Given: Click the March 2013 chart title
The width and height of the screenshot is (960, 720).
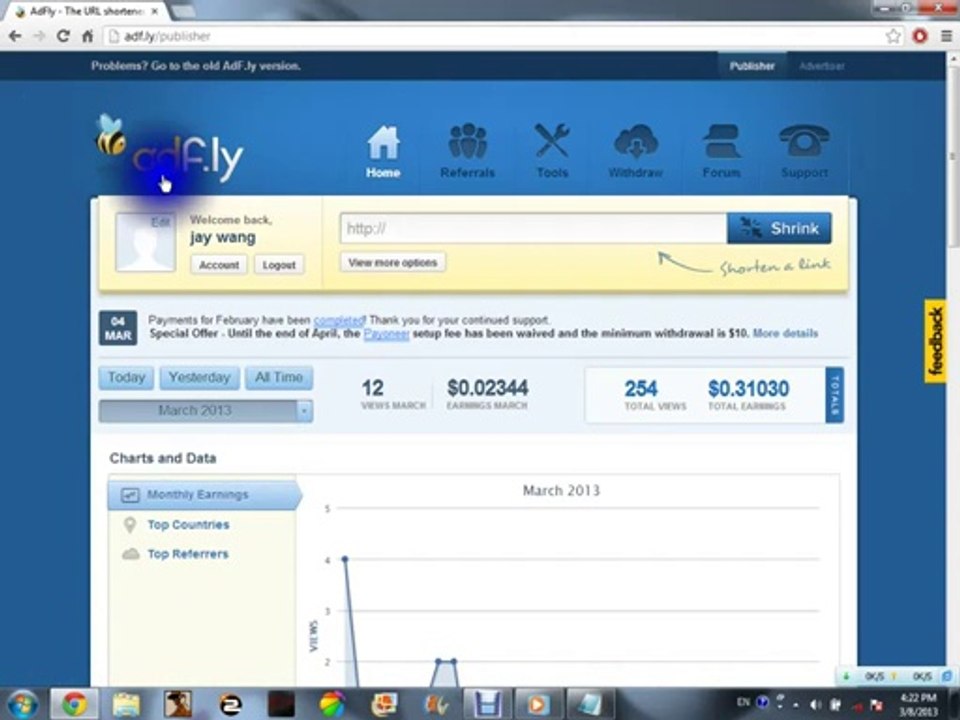Looking at the screenshot, I should [561, 490].
